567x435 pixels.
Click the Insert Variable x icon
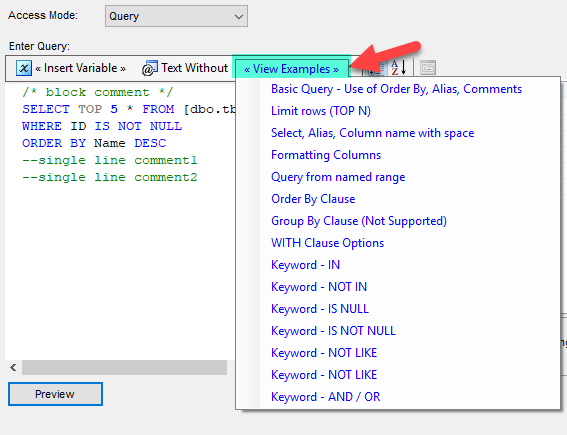click(24, 68)
